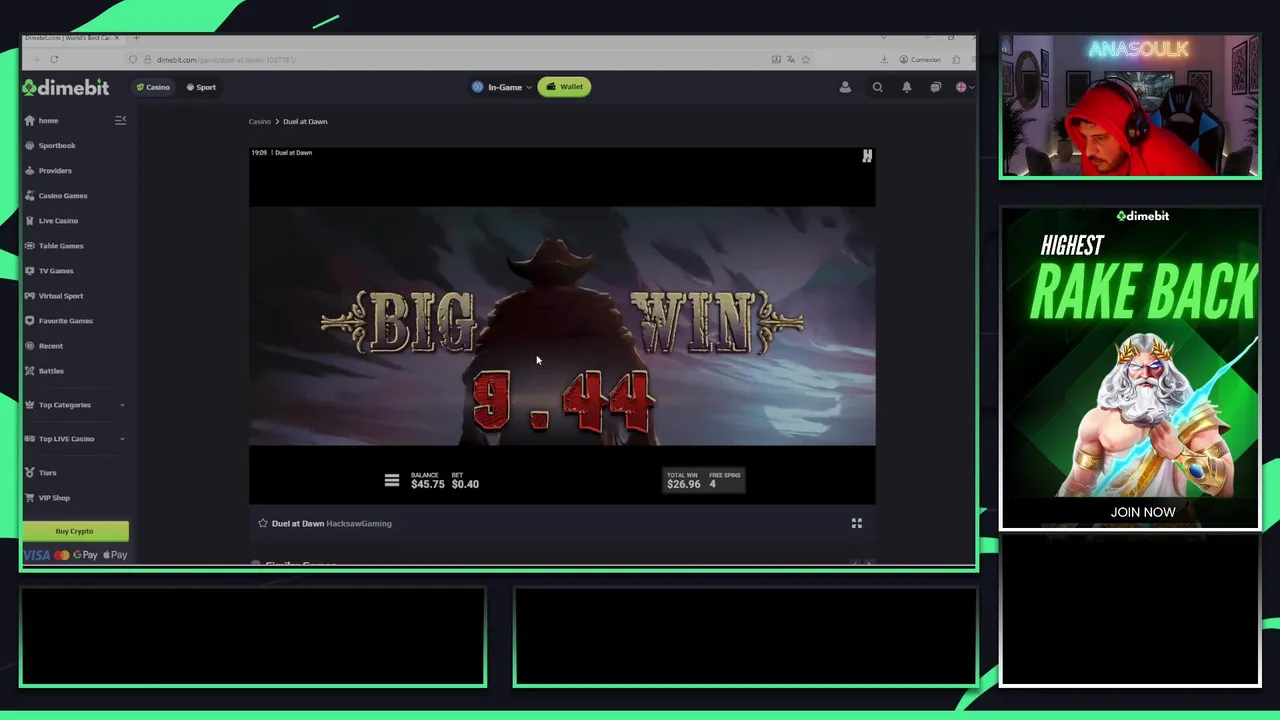Click VISA payment logo

(x=37, y=555)
